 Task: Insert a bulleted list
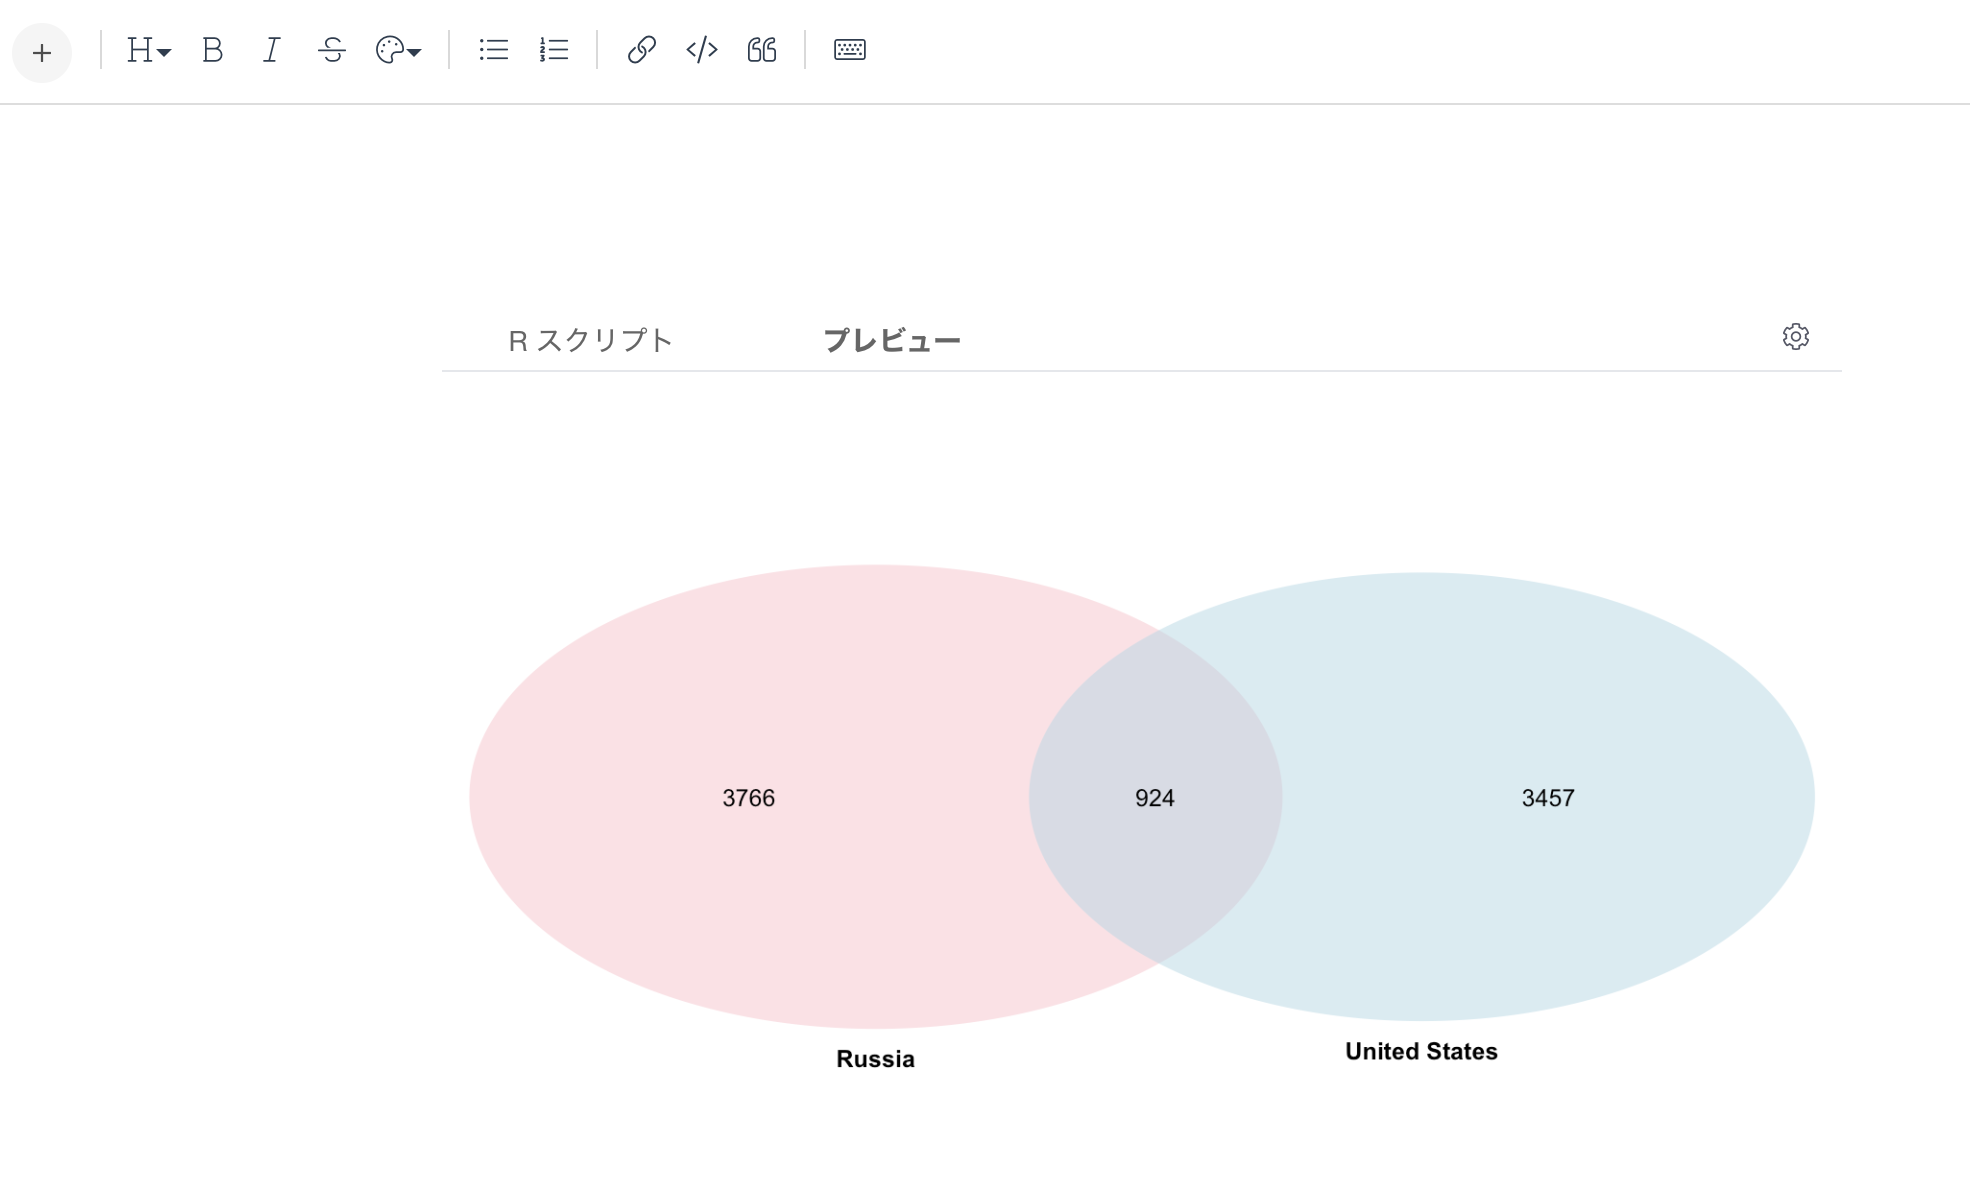493,50
